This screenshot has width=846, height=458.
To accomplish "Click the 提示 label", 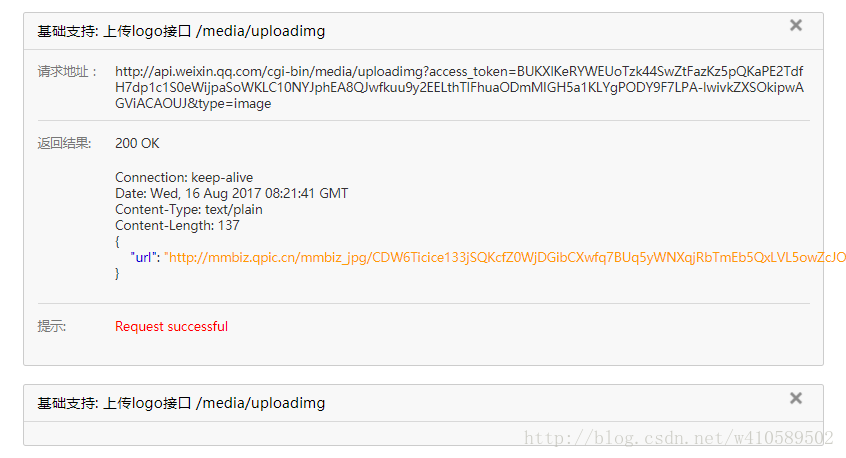I will pos(53,326).
